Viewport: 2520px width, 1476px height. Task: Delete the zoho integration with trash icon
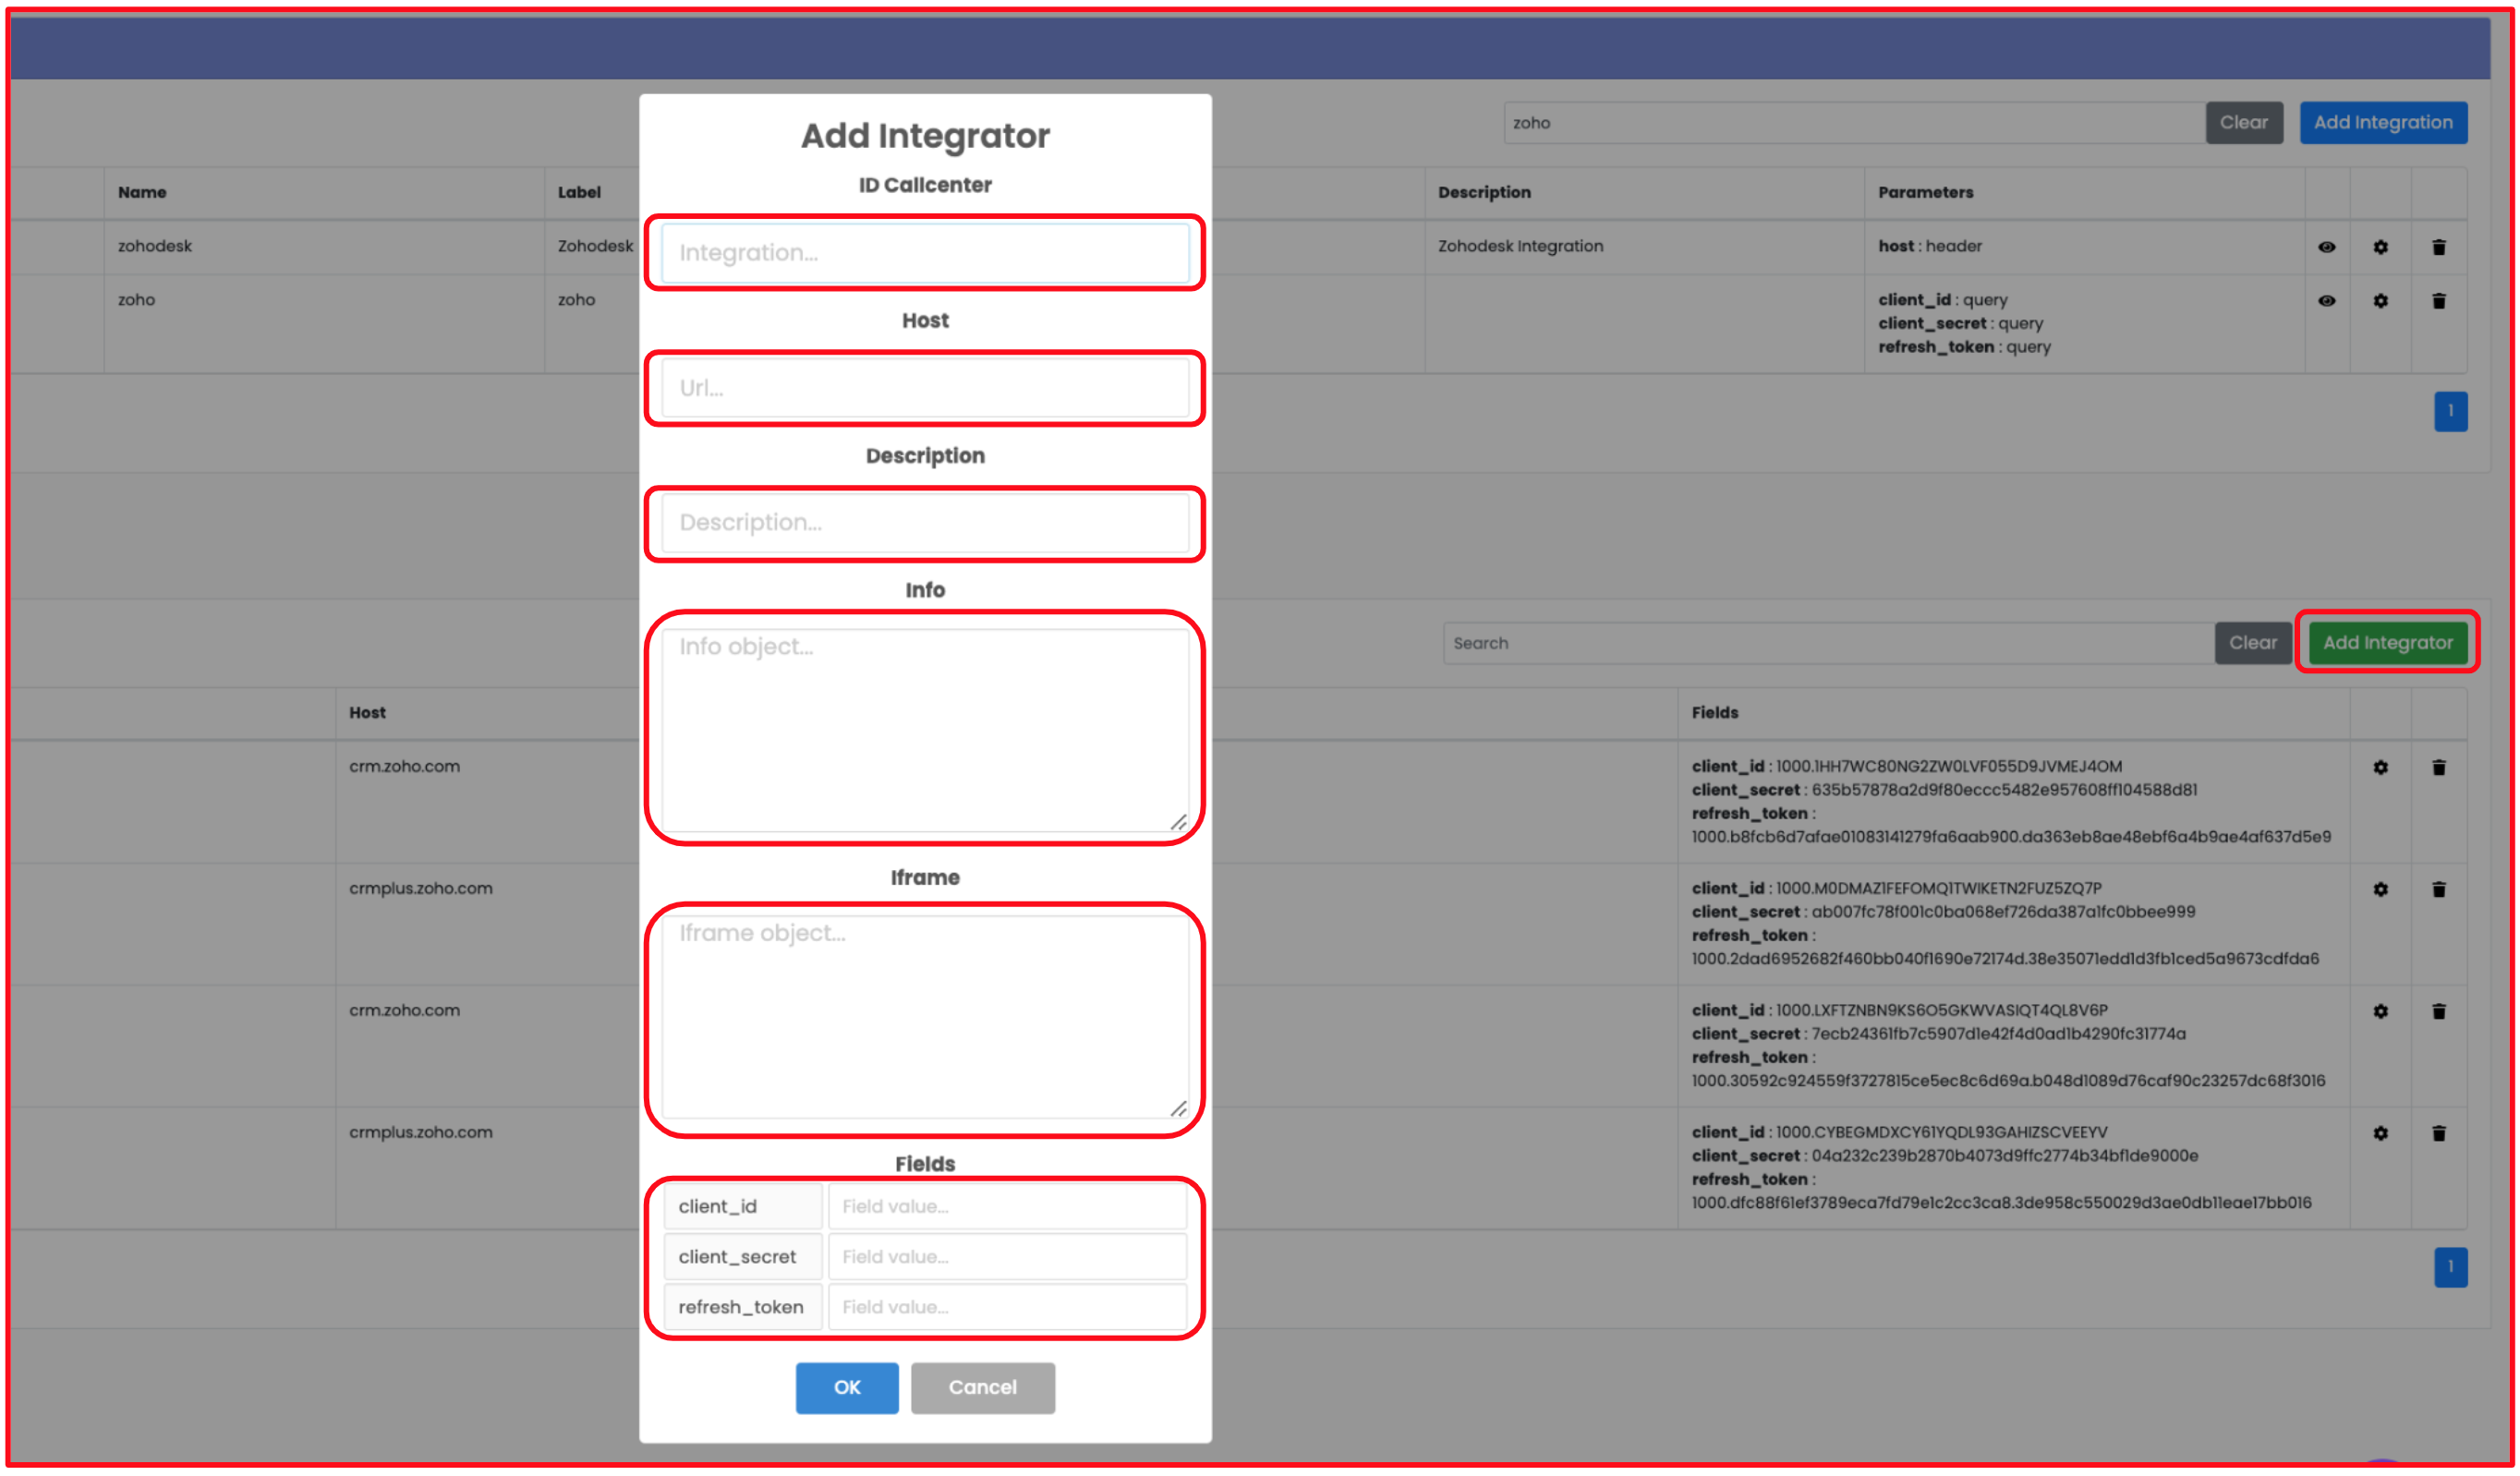(x=2438, y=301)
